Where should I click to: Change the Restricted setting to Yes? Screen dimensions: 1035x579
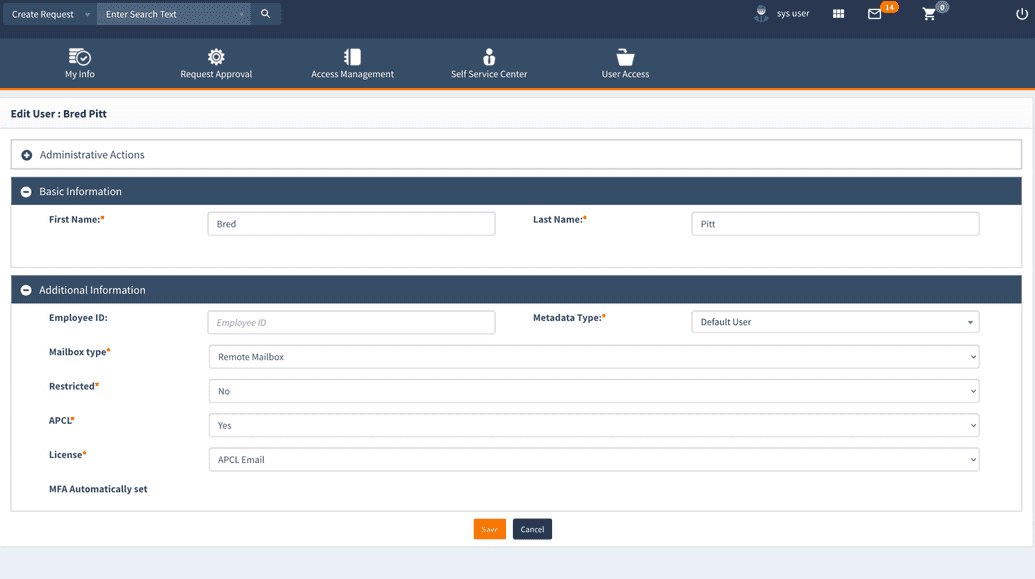971,391
